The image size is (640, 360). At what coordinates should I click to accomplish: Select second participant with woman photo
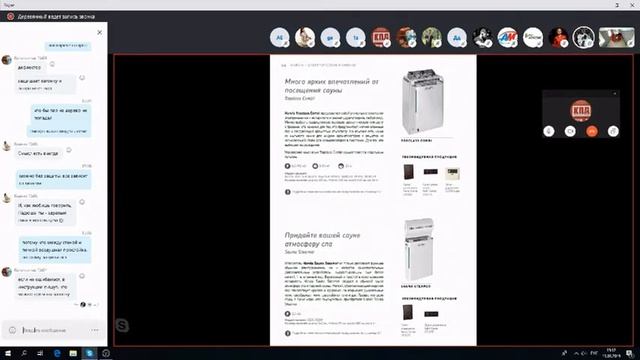(305, 37)
